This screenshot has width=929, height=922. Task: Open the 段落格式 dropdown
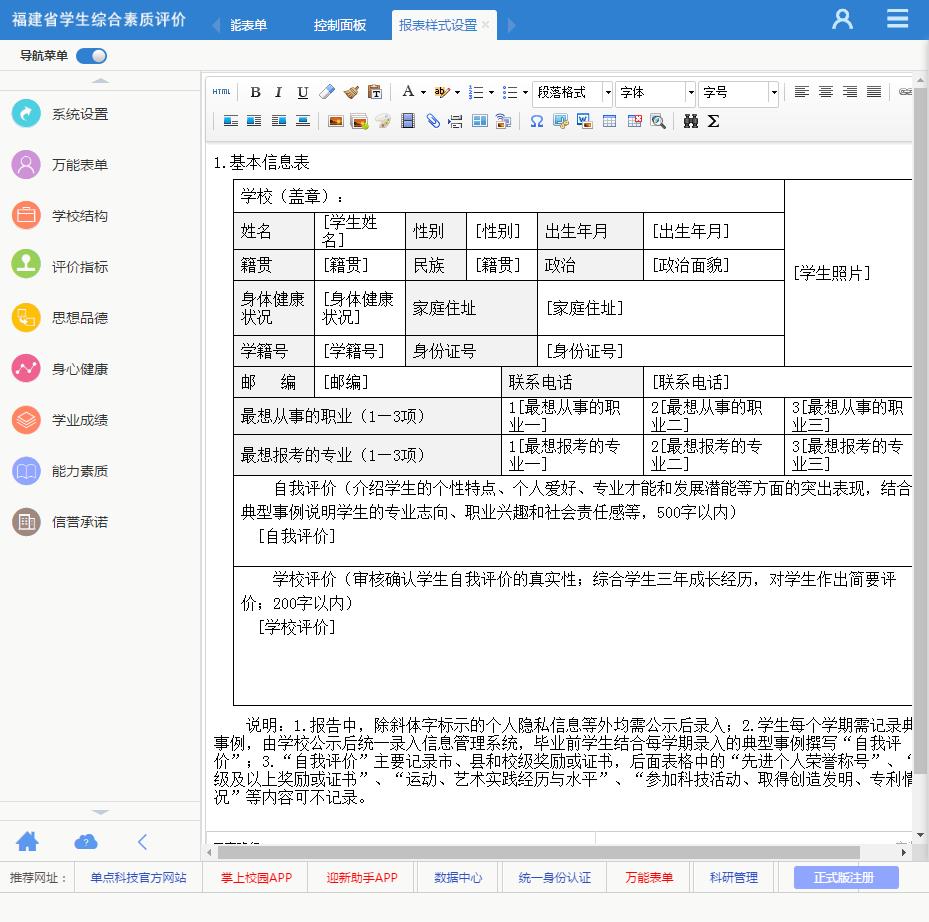(572, 92)
